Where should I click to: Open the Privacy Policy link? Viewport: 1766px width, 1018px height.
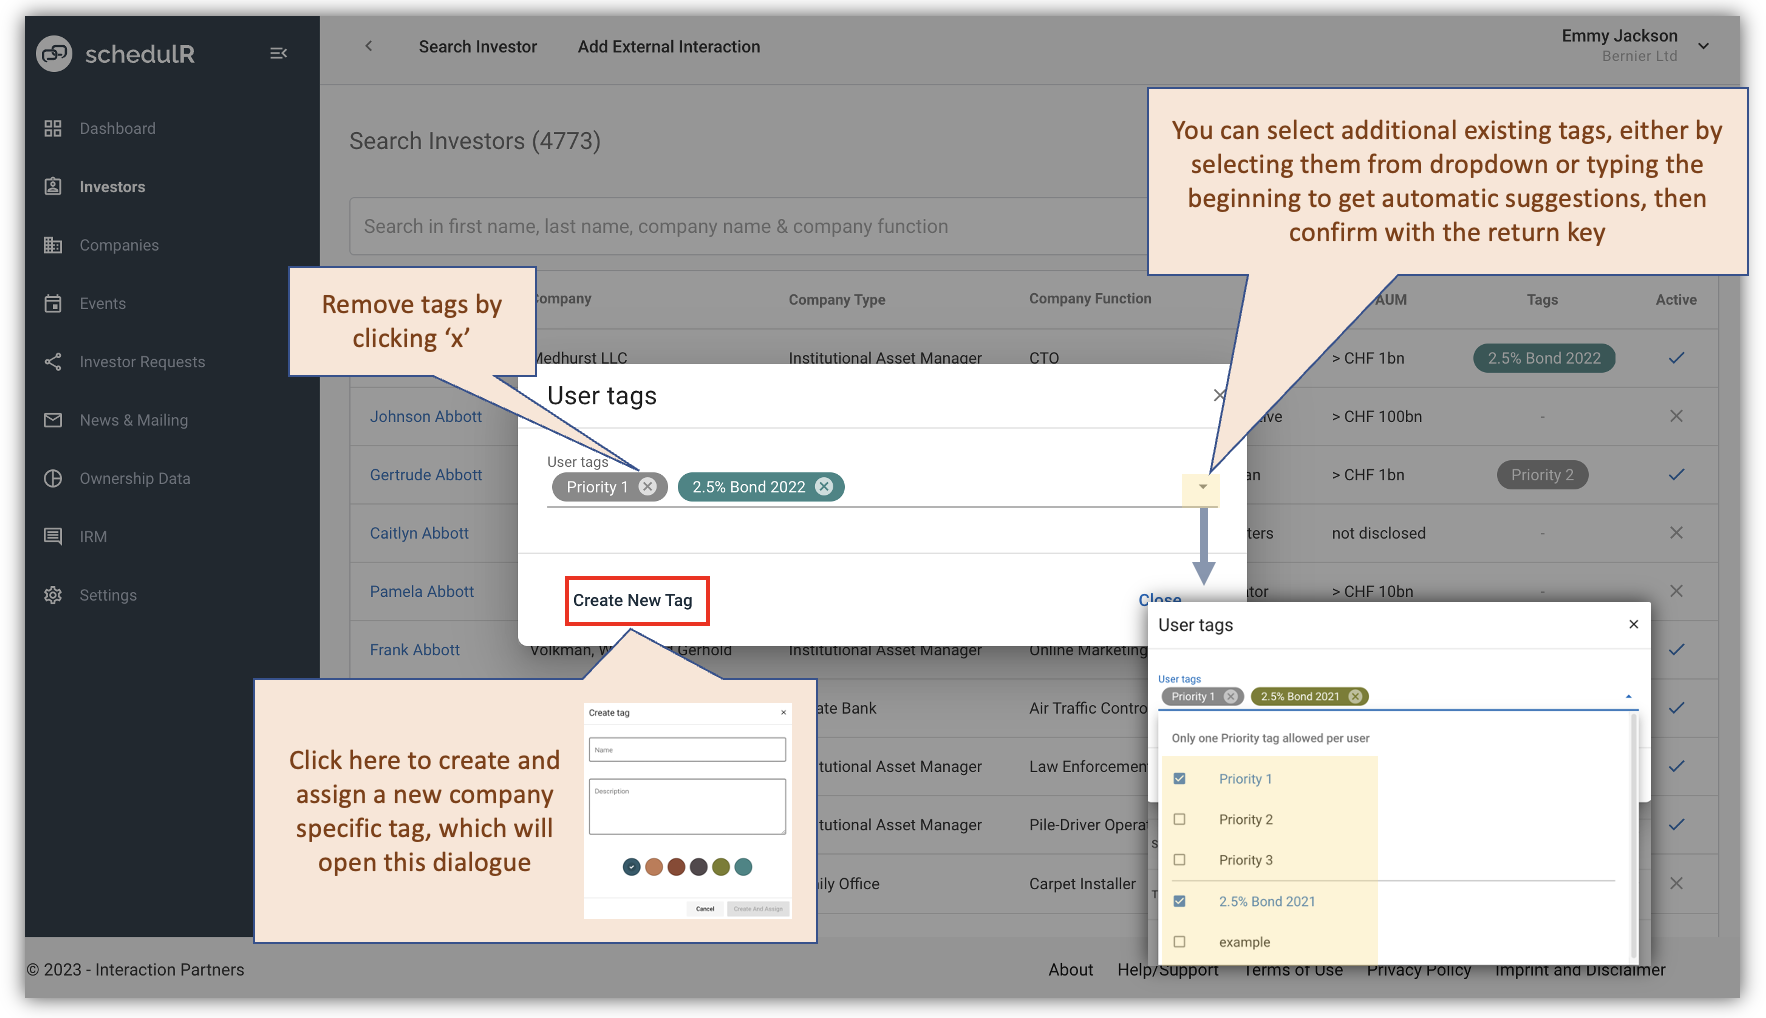pos(1418,969)
